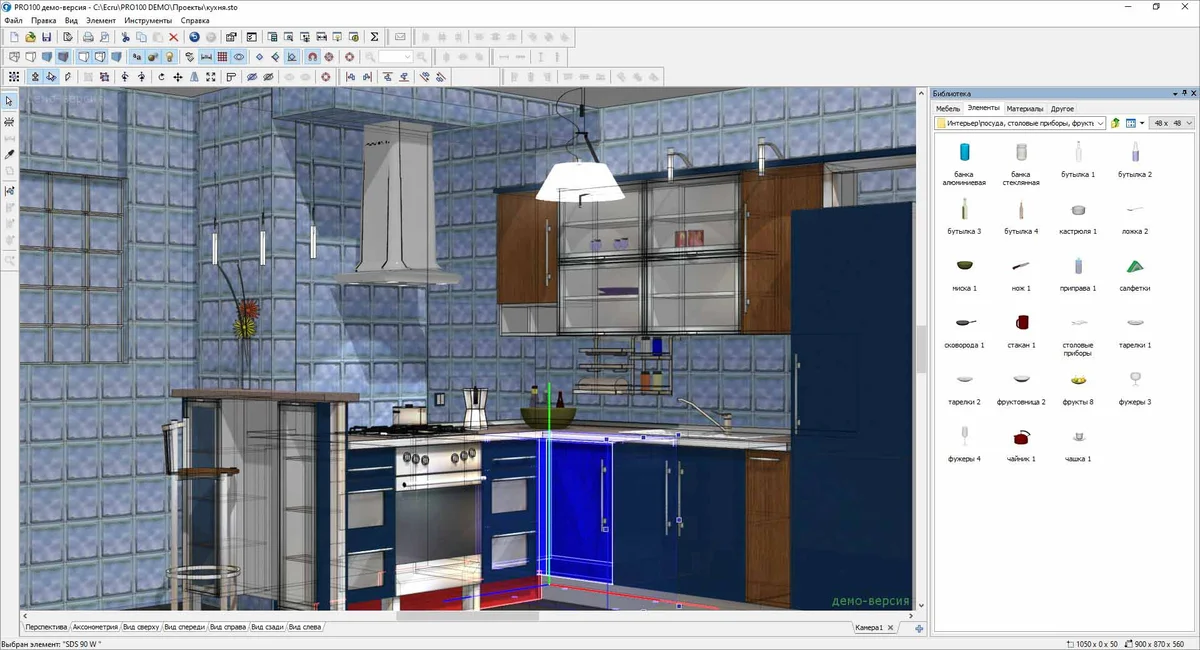The width and height of the screenshot is (1200, 650).
Task: Click the Print icon in the toolbar
Action: (x=88, y=37)
